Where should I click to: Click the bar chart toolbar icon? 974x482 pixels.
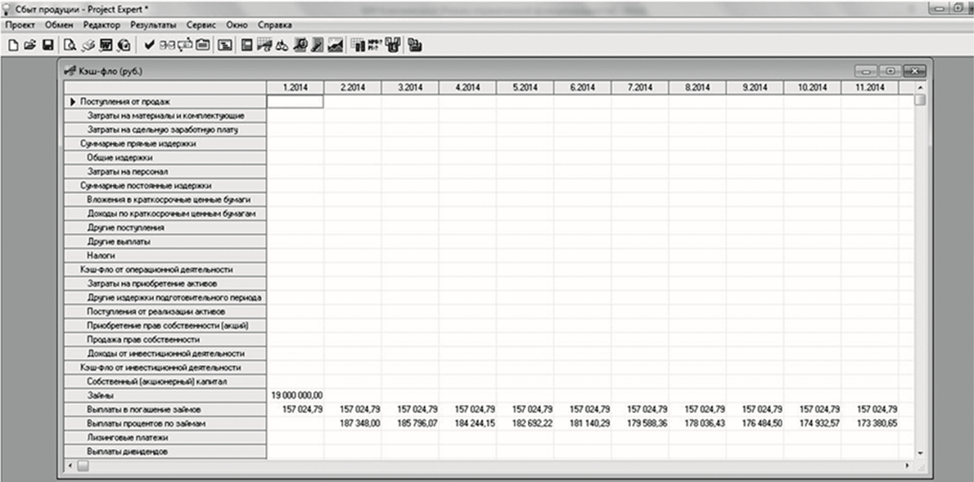tap(358, 45)
